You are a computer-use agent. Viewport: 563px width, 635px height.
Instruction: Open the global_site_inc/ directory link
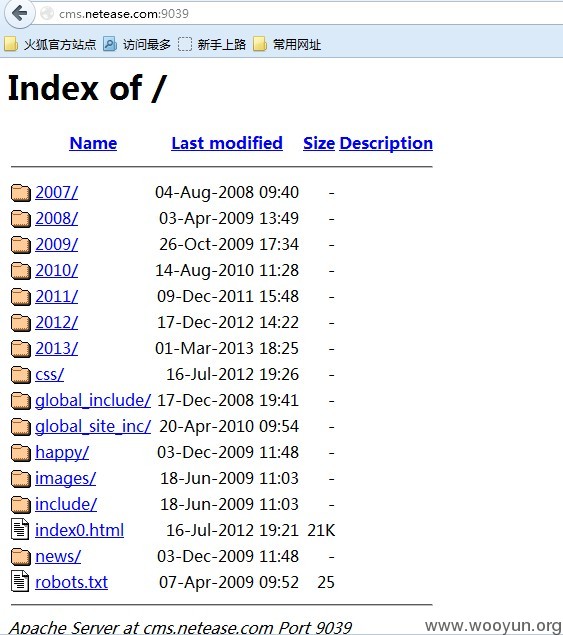(93, 426)
